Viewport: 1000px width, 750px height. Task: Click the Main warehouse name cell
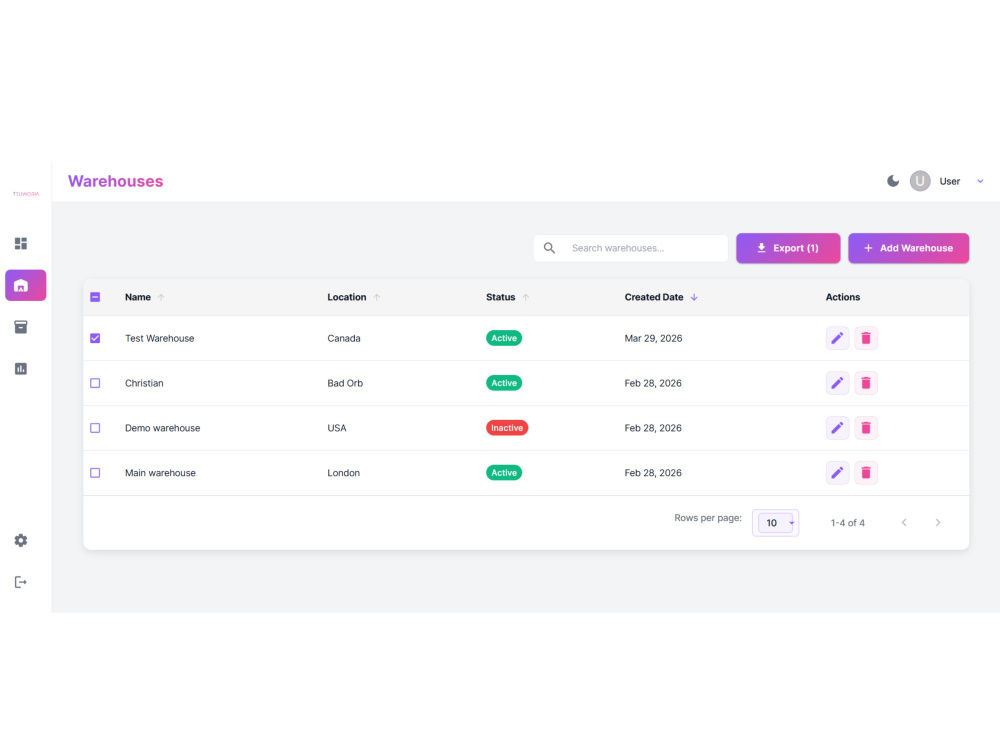click(x=160, y=473)
